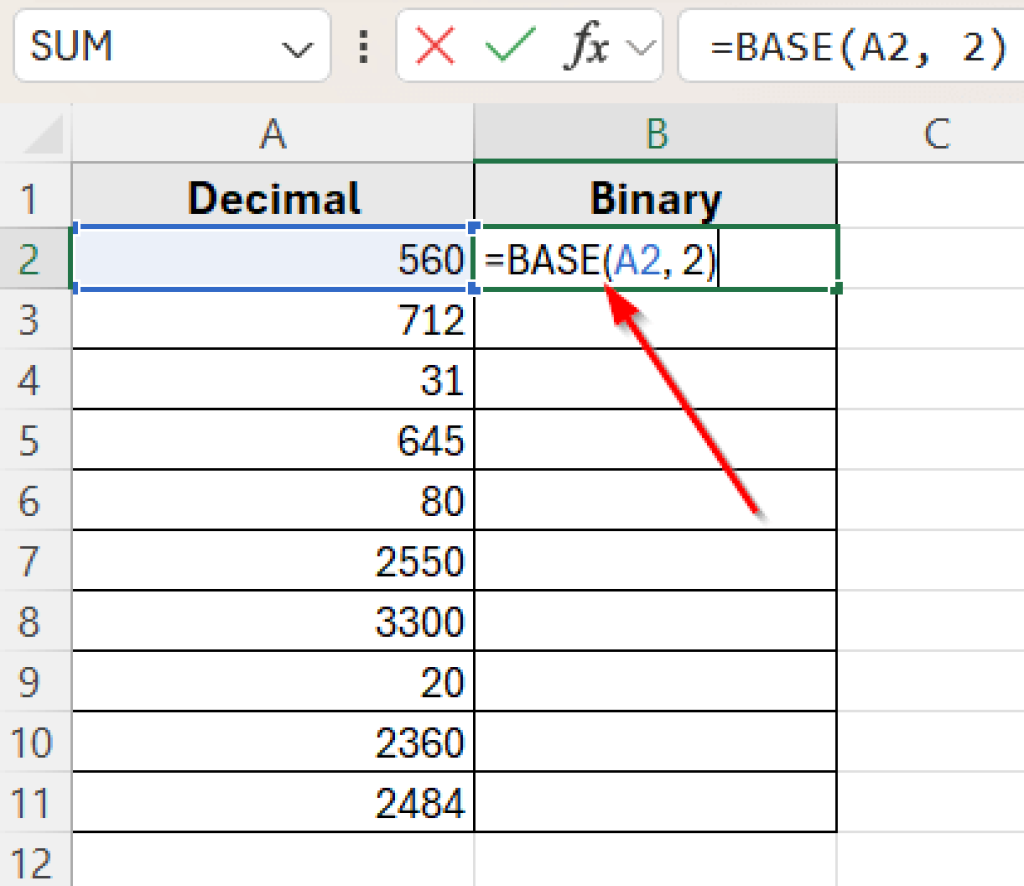Screen dimensions: 1024x886
Task: Select column A header
Action: click(x=272, y=131)
